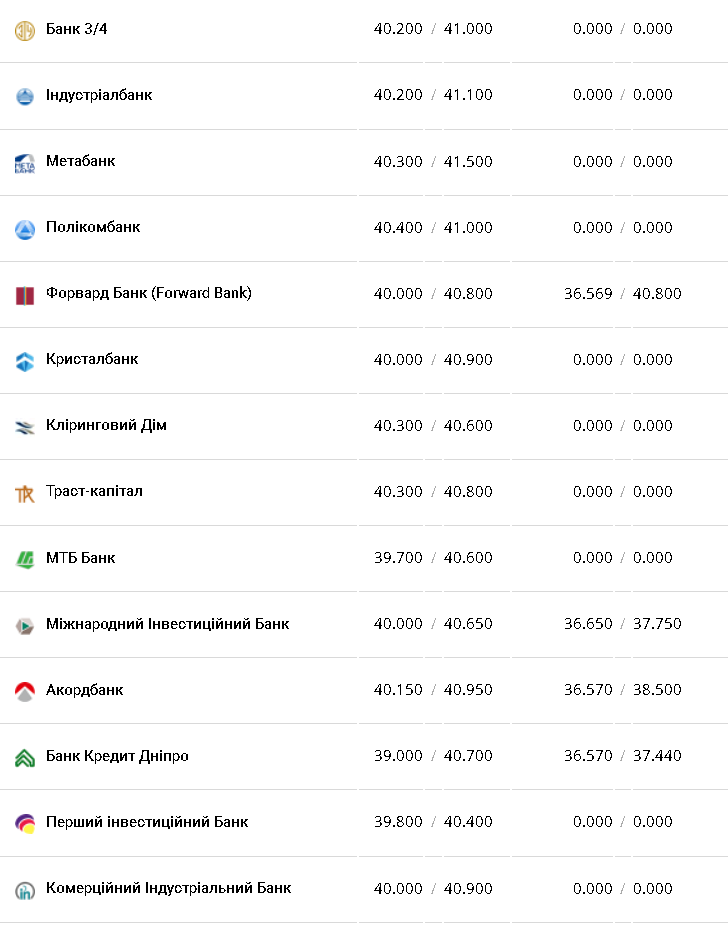This screenshot has height=925, width=728.
Task: Click the Траст-капітал TK logo icon
Action: pos(25,493)
